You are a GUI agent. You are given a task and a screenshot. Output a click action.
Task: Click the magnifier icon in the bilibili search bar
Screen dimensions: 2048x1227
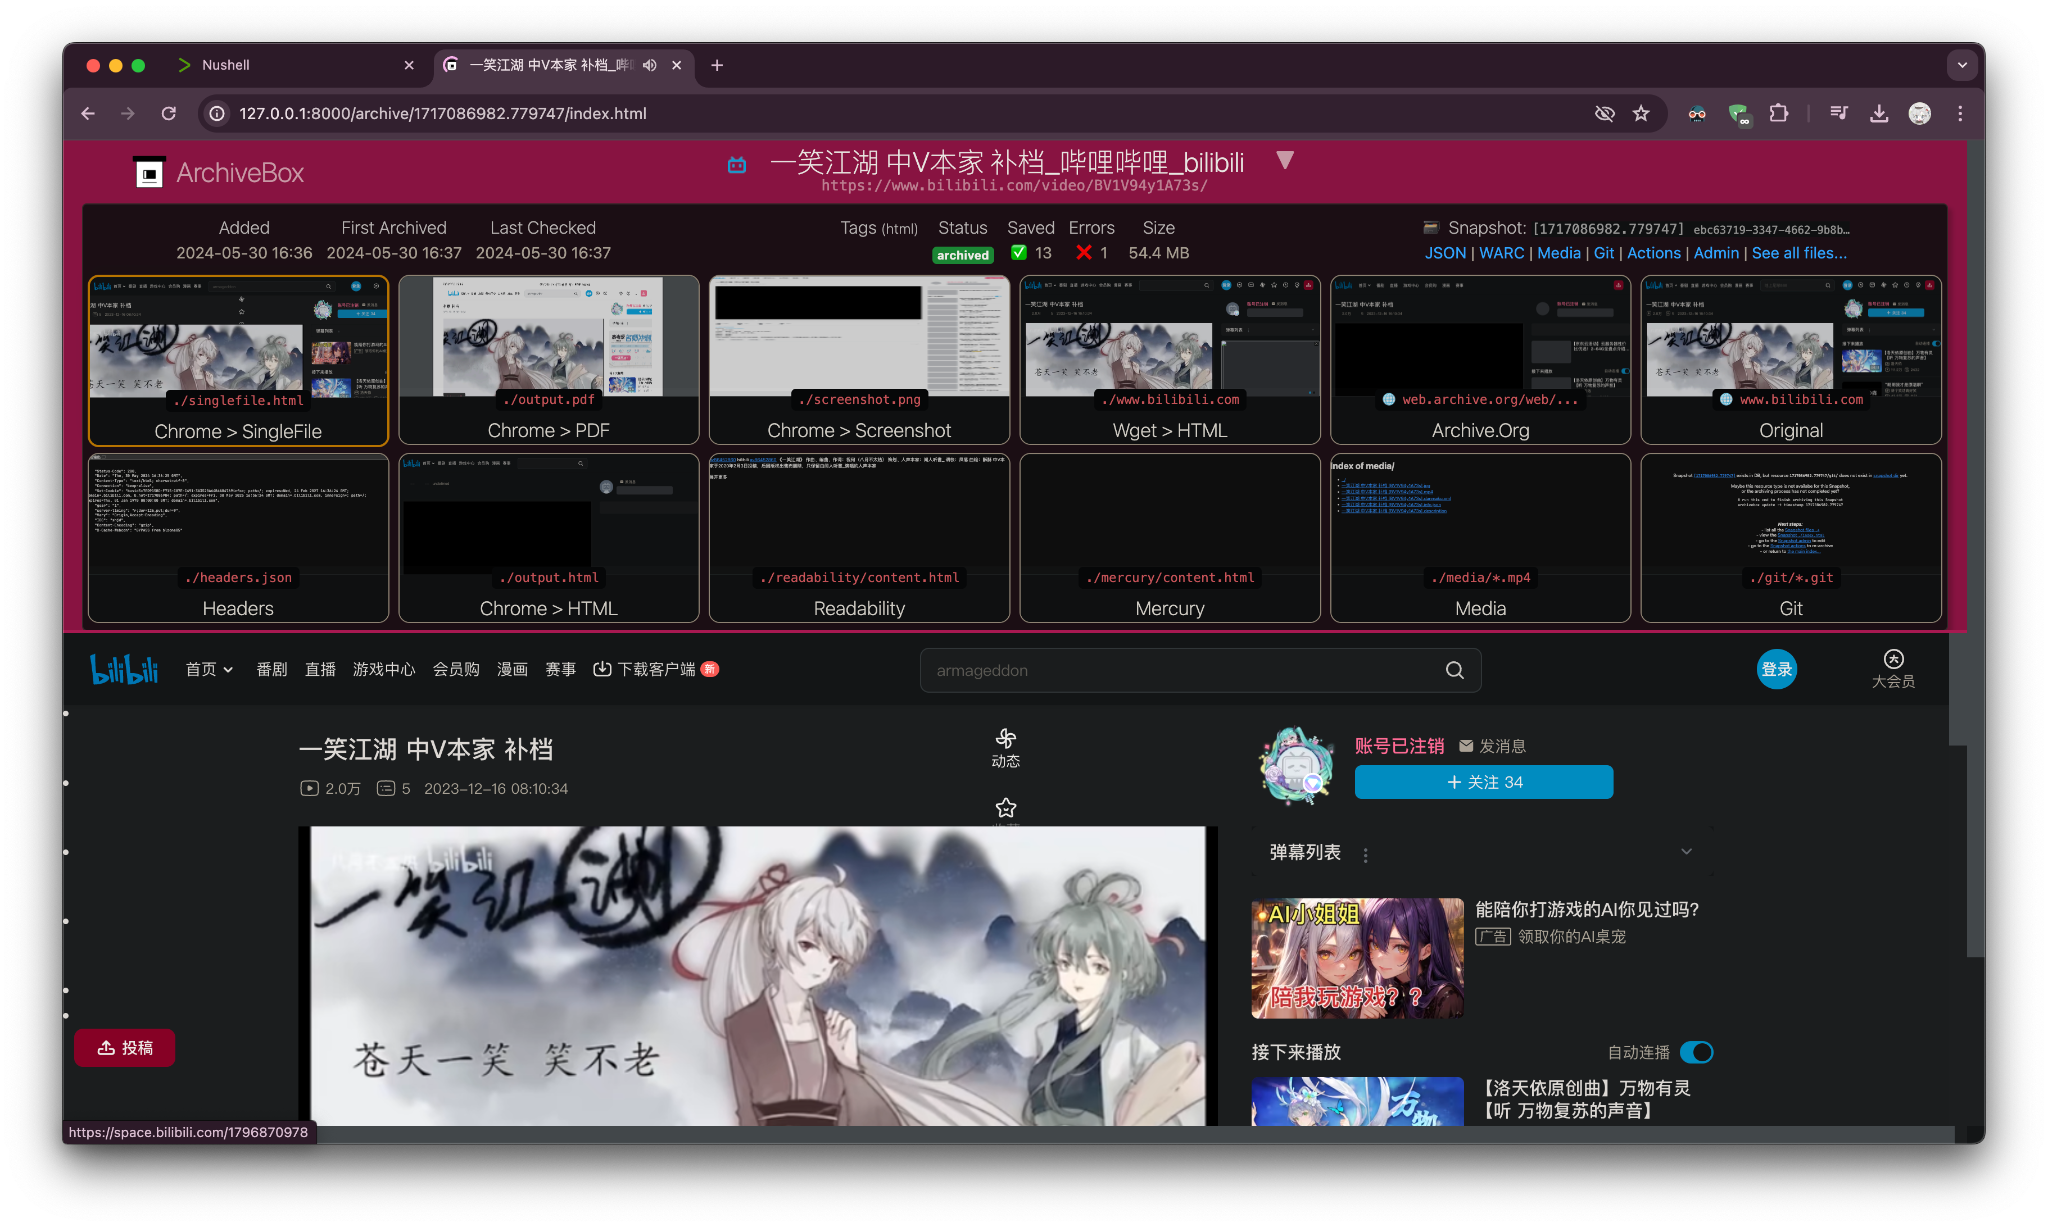click(x=1454, y=670)
